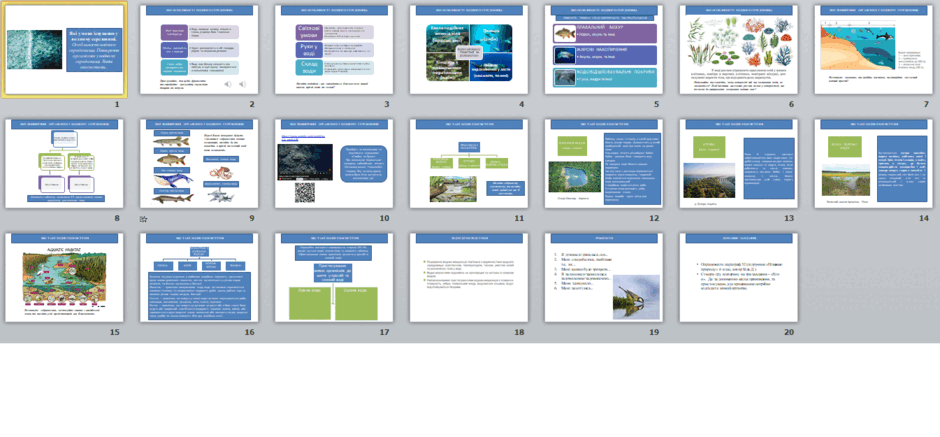
Task: Click the embedded video frame on slide 10
Action: (305, 162)
